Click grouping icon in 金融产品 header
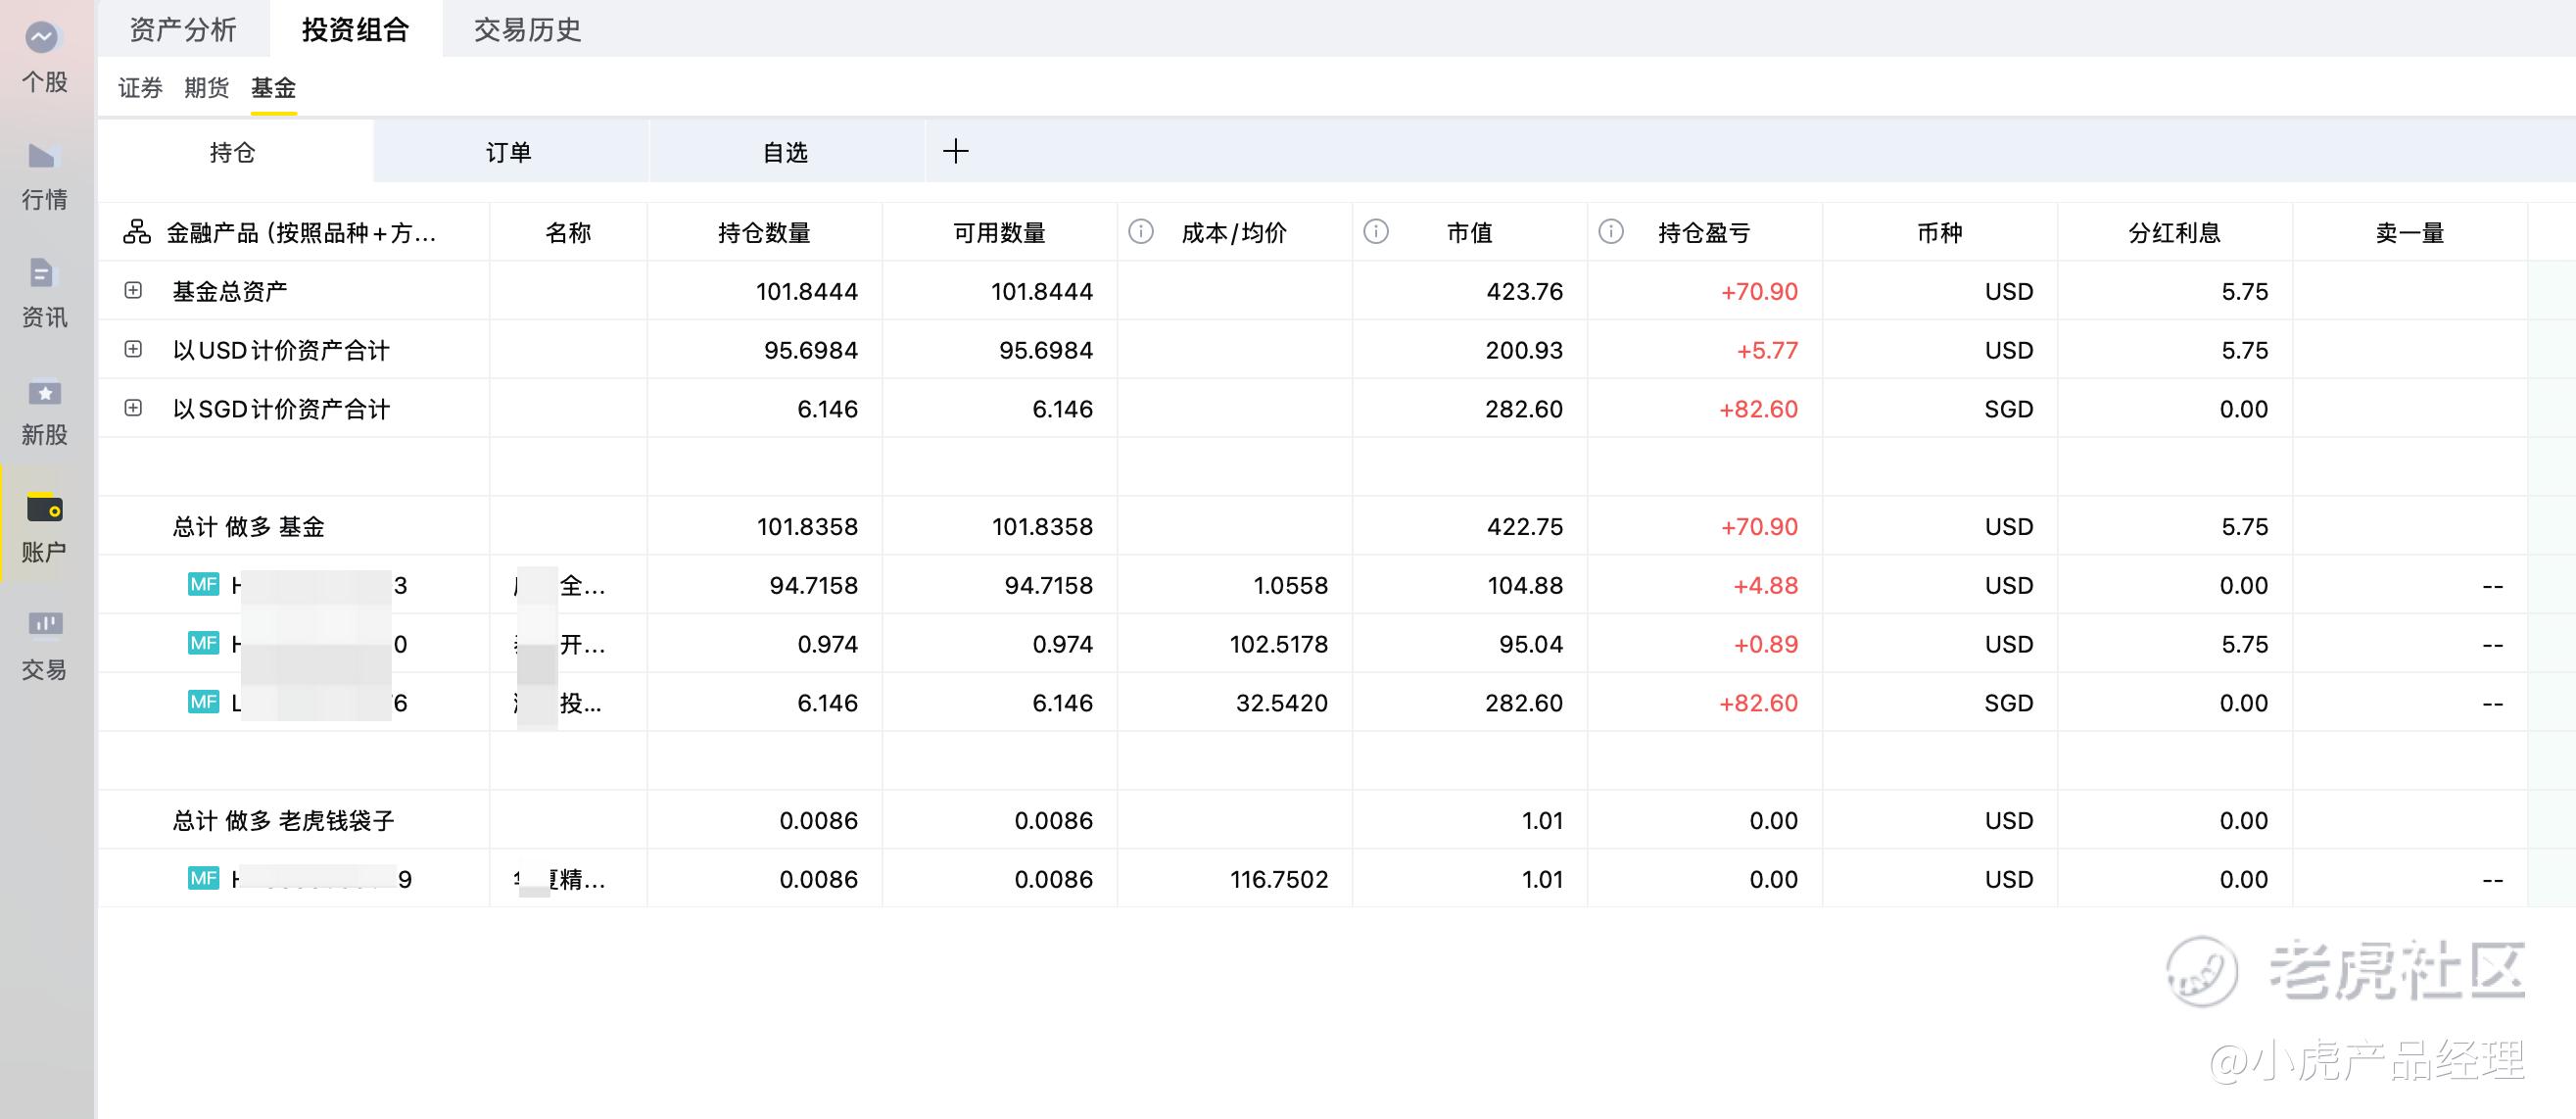Image resolution: width=2576 pixels, height=1119 pixels. tap(137, 232)
